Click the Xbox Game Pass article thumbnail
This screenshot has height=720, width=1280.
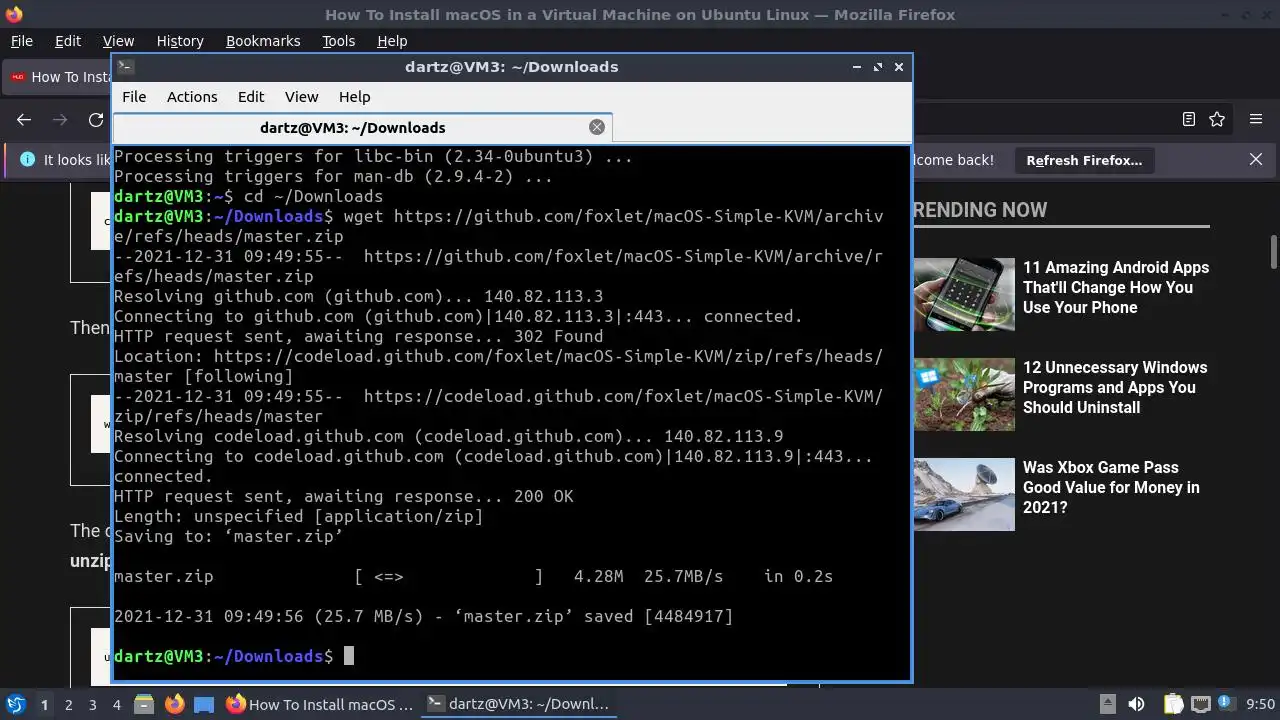[x=964, y=494]
